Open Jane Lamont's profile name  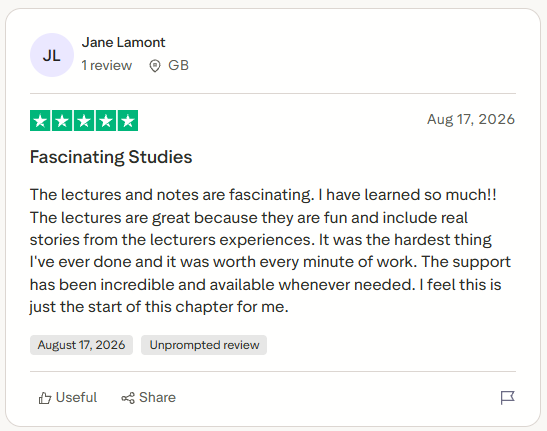tap(123, 43)
